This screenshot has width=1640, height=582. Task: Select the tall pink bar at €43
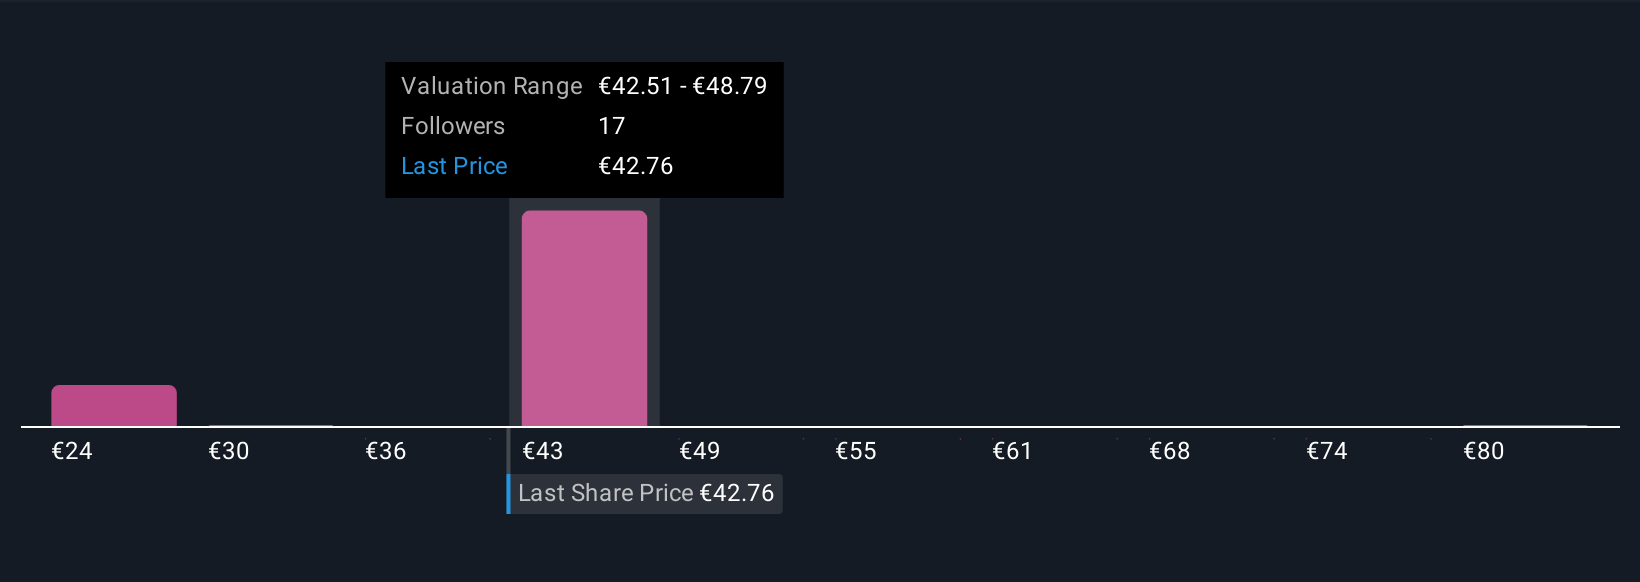pos(584,318)
